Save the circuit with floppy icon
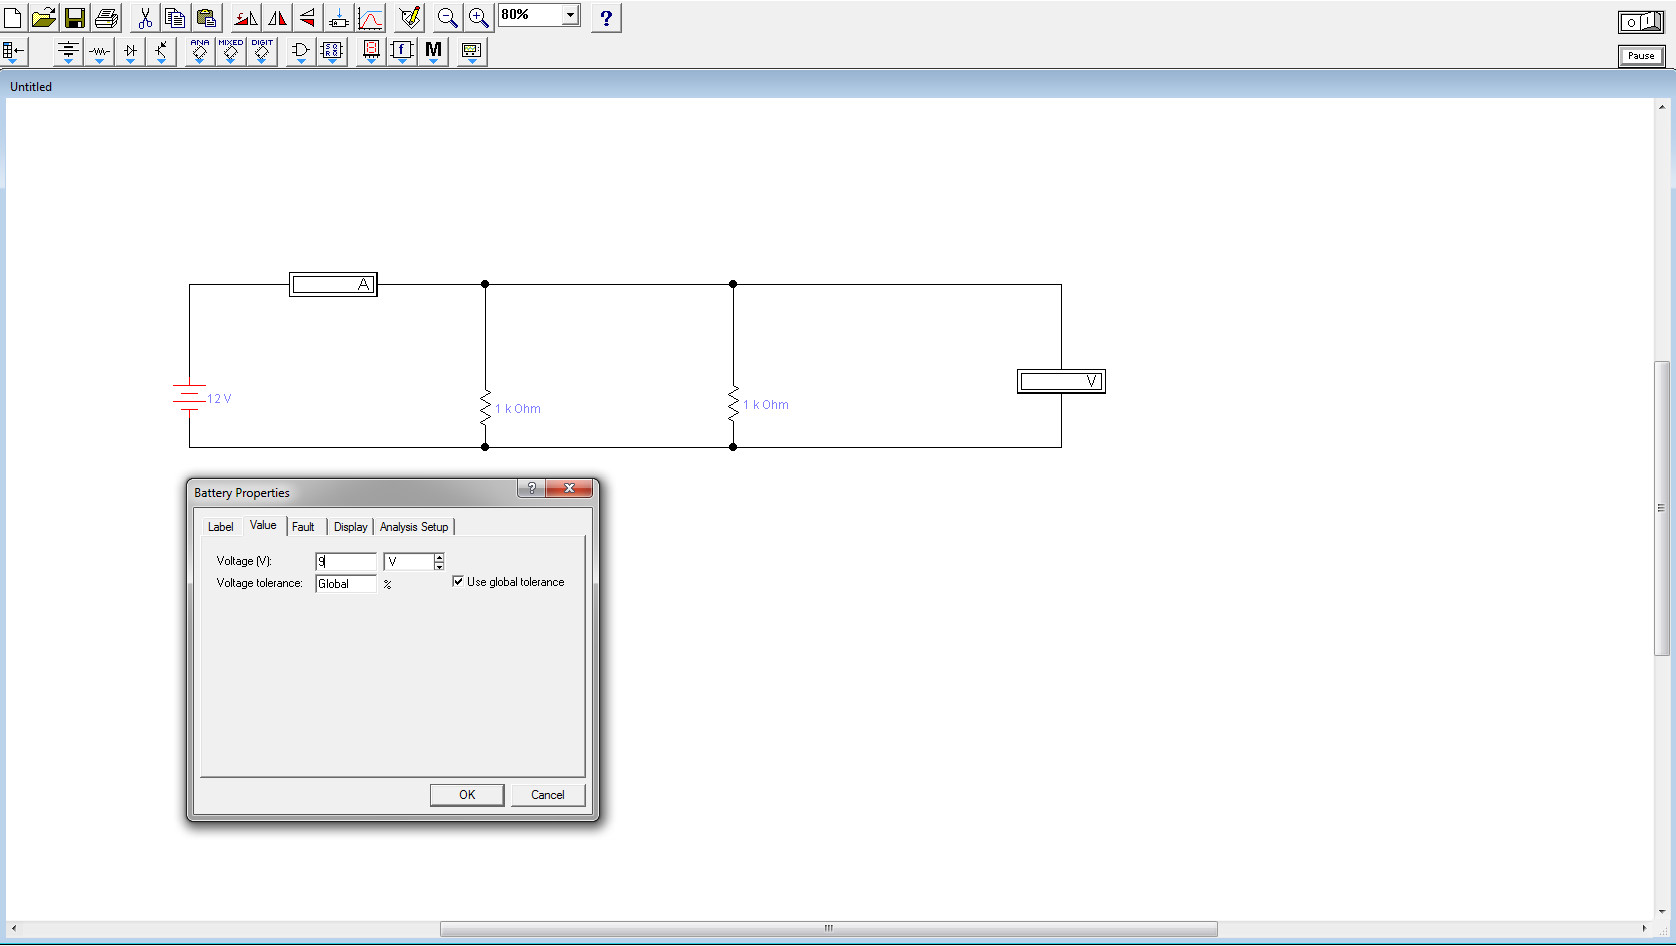Screen dimensions: 1676x946 pos(74,17)
